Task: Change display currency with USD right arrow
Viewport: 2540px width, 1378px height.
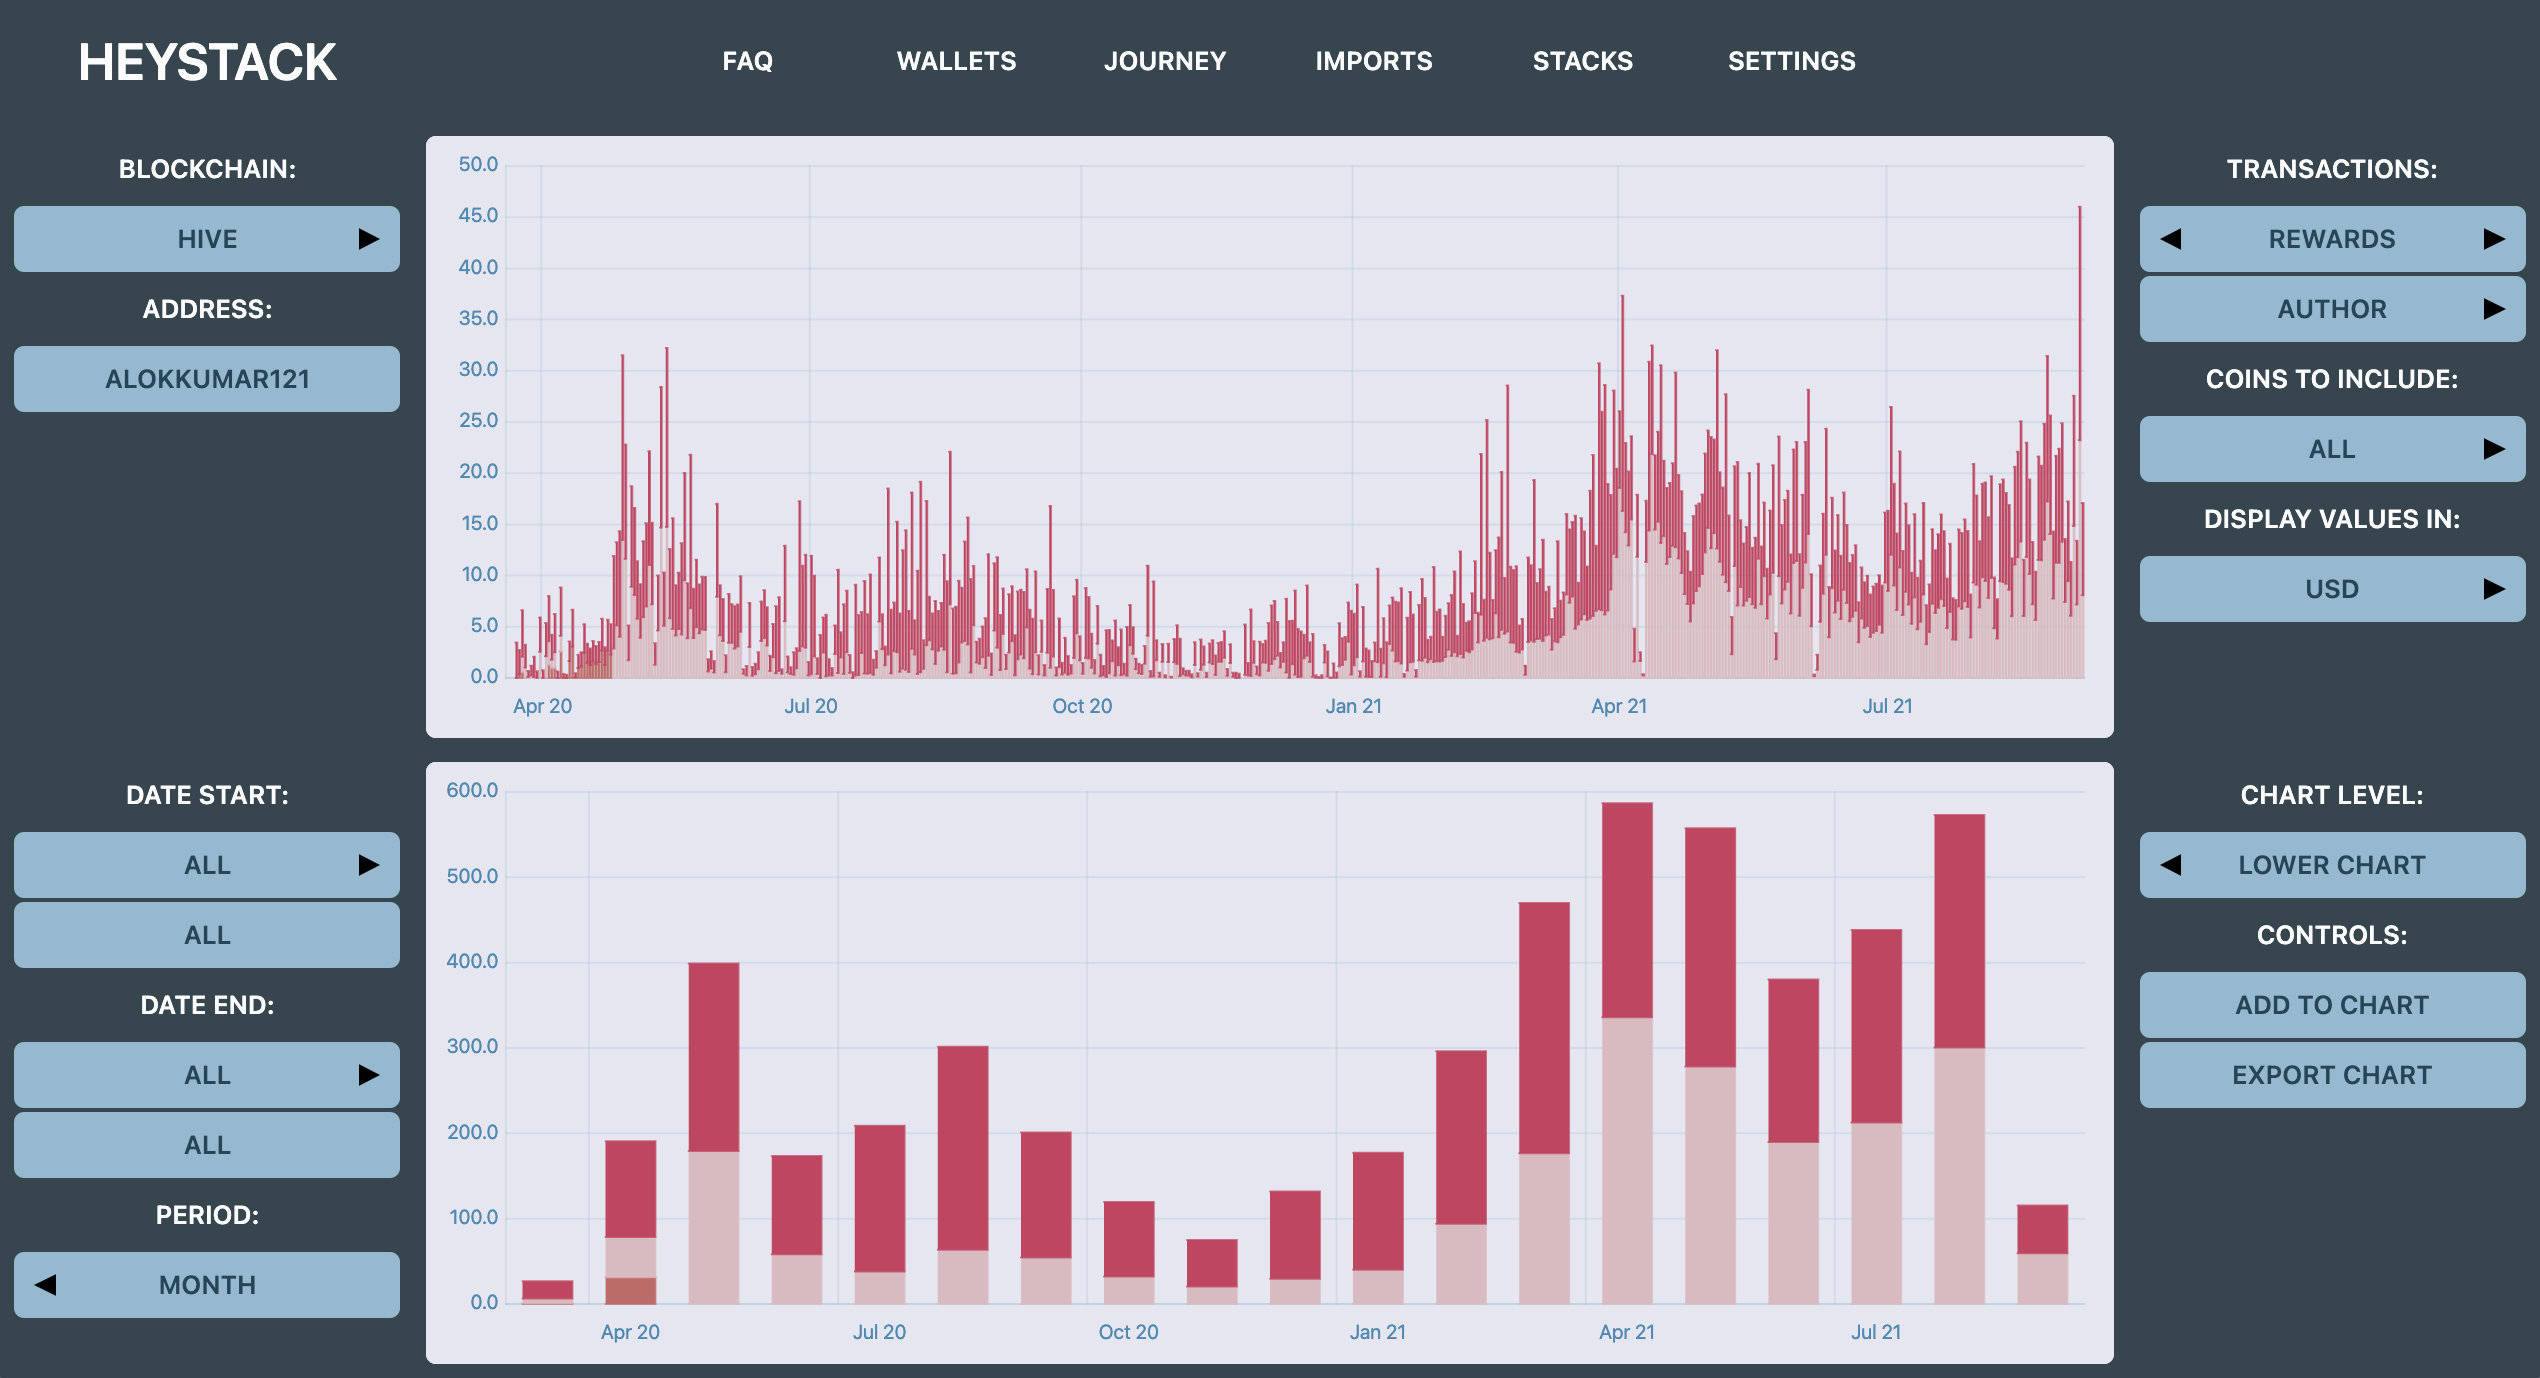Action: click(2494, 589)
